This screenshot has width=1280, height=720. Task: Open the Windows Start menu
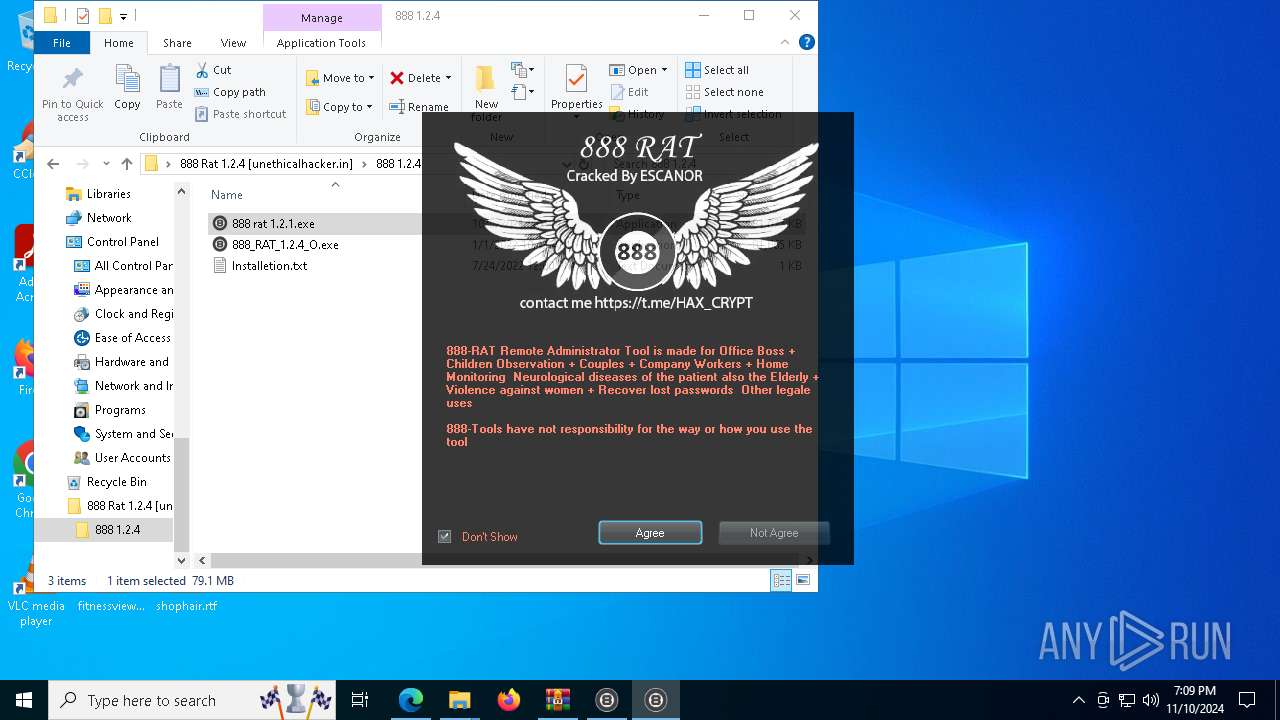24,700
